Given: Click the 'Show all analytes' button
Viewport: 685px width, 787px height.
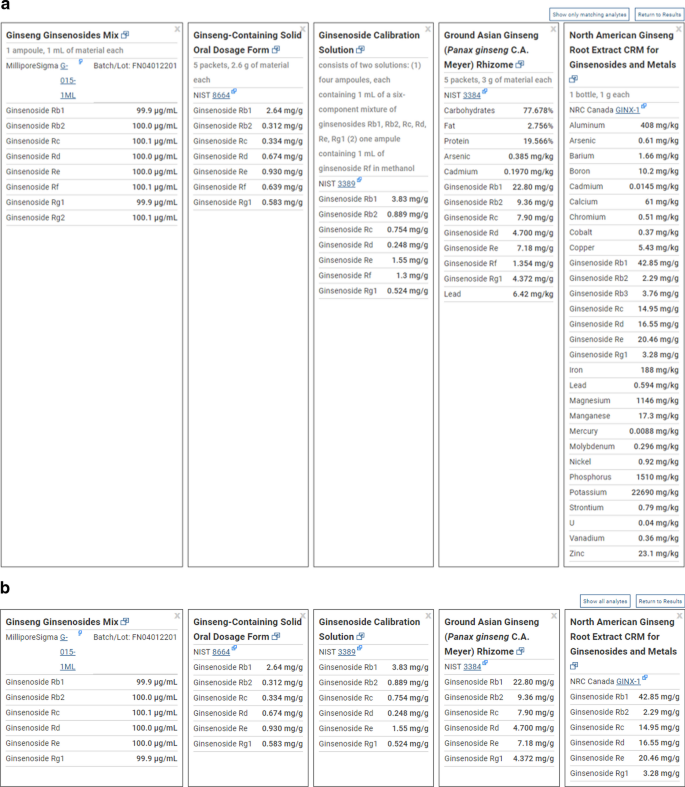Looking at the screenshot, I should click(604, 601).
